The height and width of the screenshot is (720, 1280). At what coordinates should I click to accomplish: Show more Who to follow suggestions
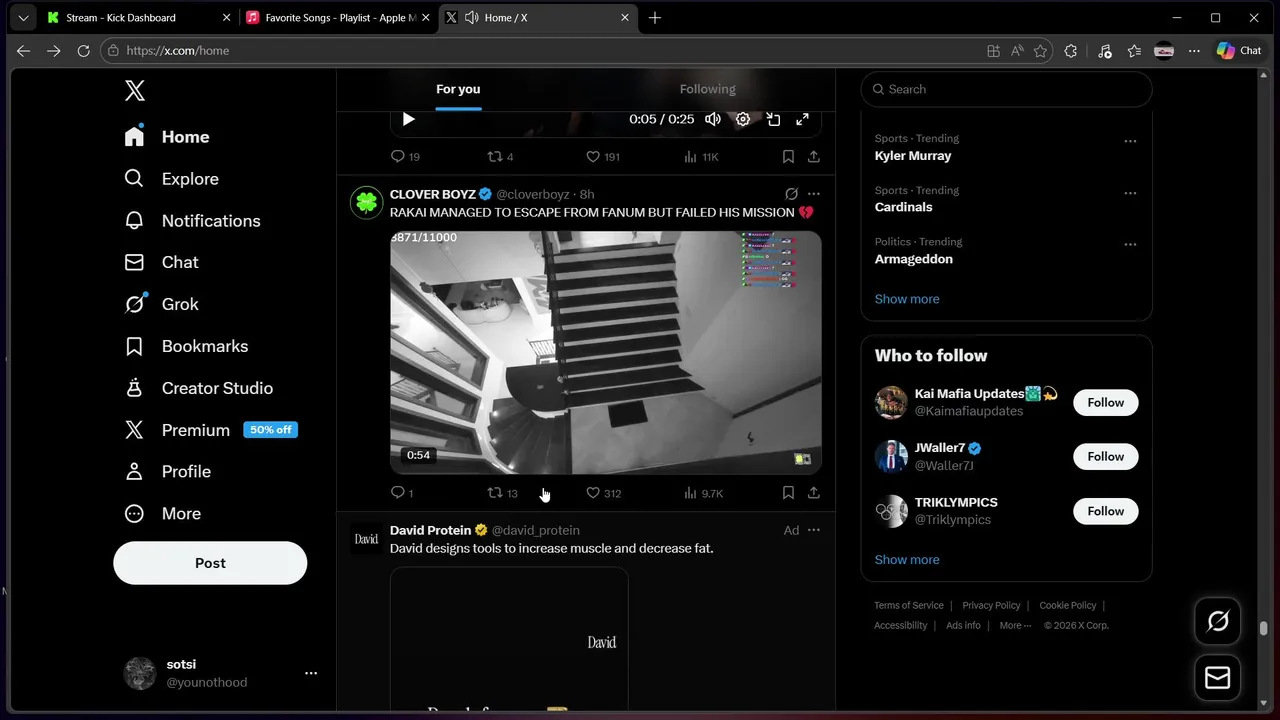tap(907, 560)
